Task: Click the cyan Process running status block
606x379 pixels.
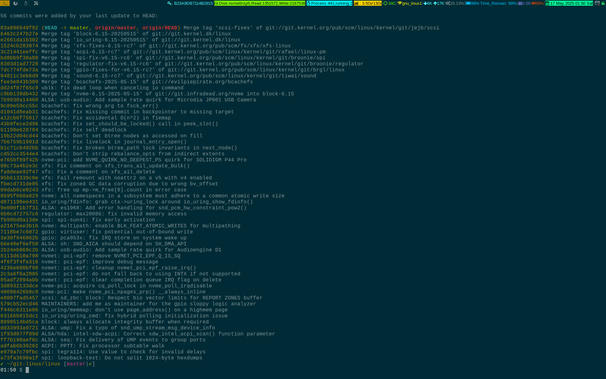Action: tap(330, 3)
